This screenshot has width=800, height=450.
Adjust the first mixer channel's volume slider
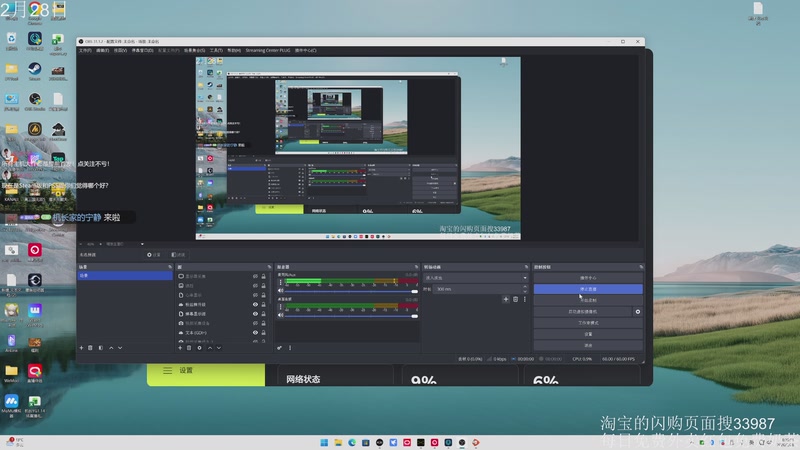click(x=351, y=291)
